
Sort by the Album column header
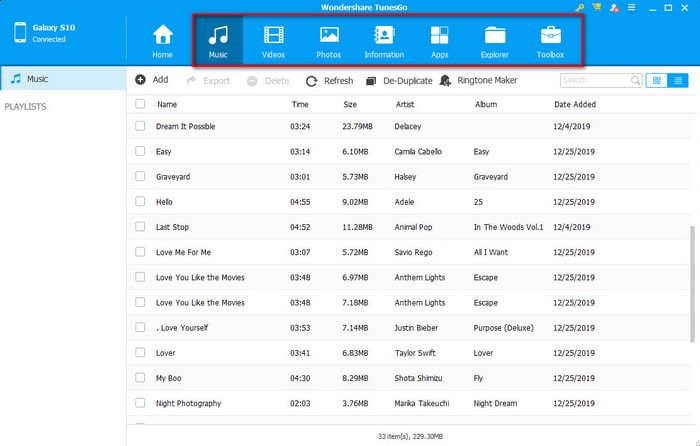(486, 104)
